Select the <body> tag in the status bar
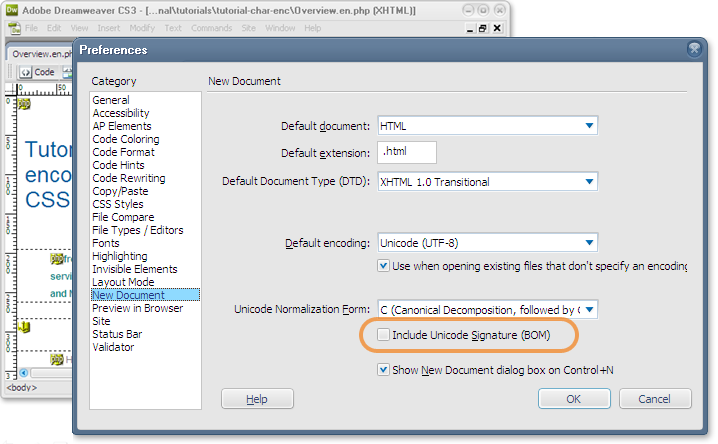 [x=22, y=386]
